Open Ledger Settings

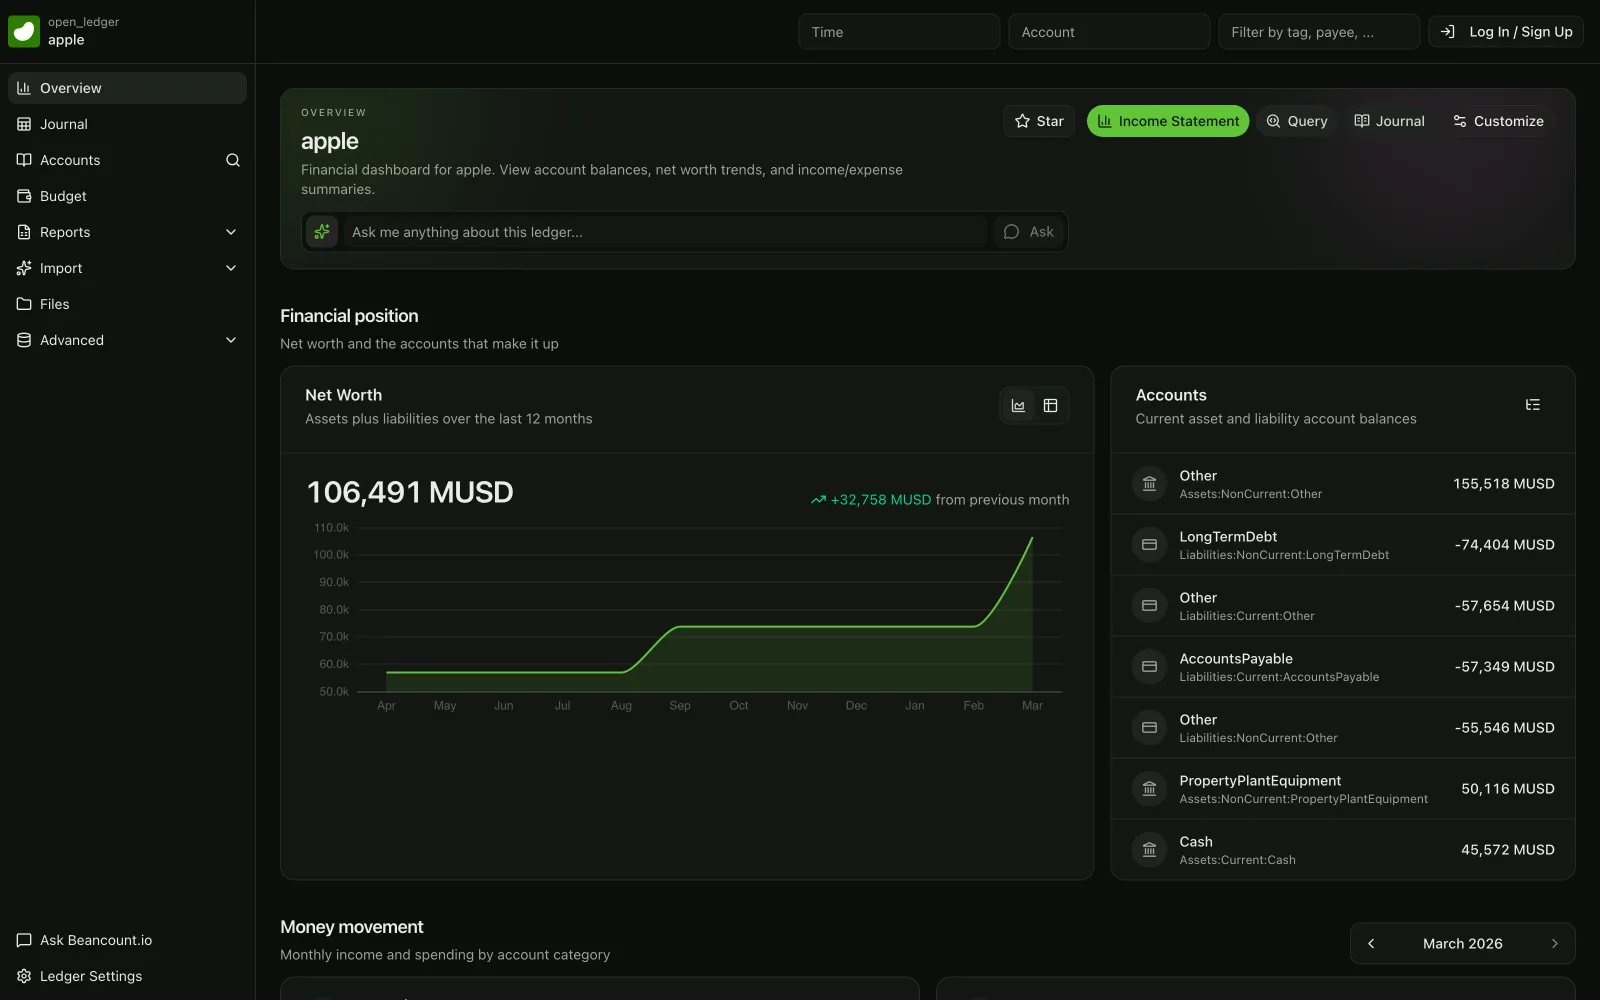(127, 976)
